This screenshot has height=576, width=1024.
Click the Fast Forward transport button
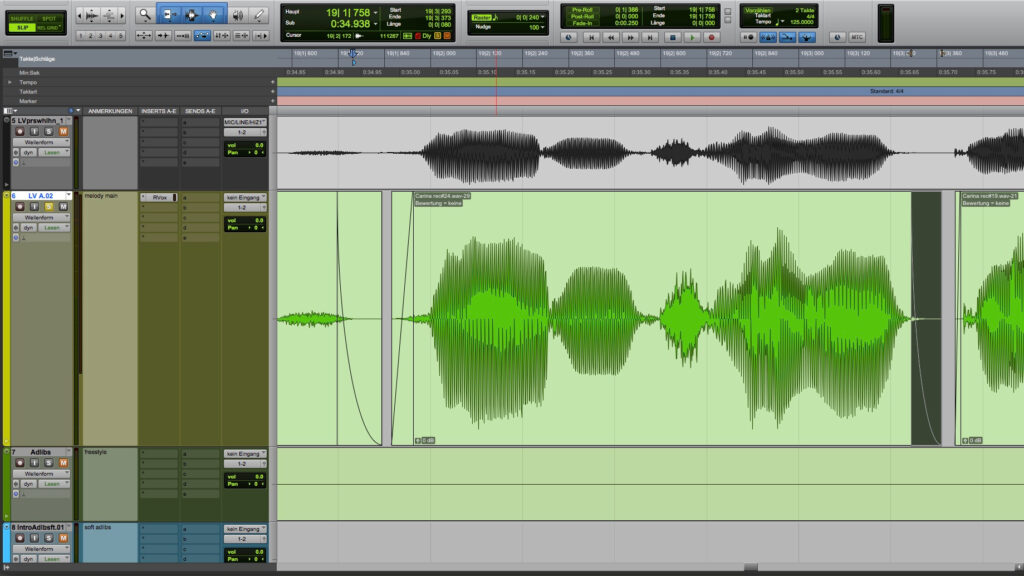pyautogui.click(x=630, y=37)
